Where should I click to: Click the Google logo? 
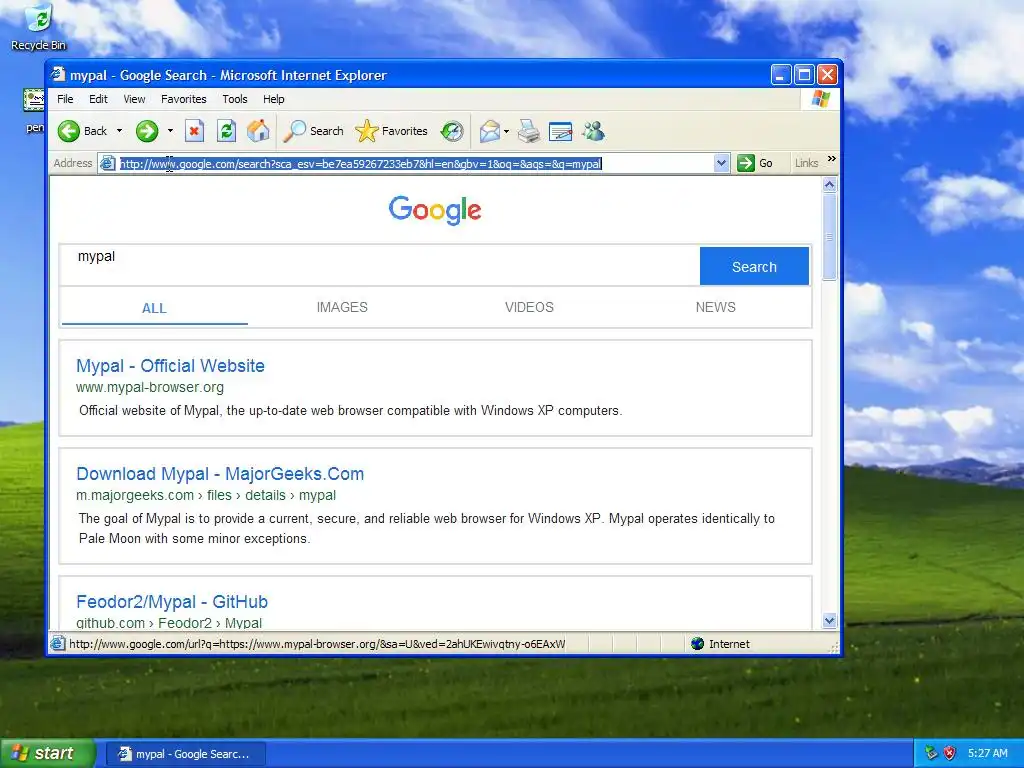(x=435, y=210)
